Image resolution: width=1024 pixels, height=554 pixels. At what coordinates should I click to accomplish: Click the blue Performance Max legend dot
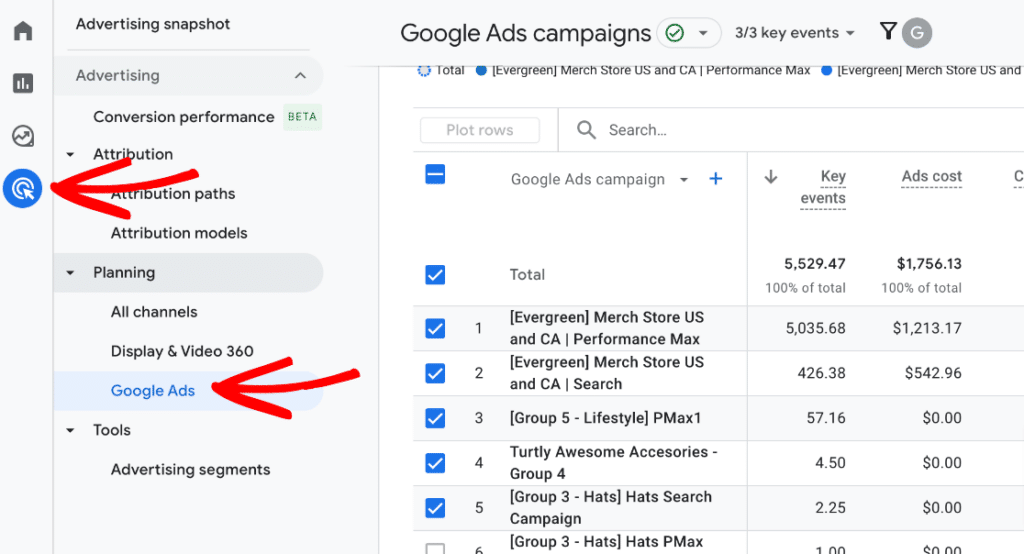tap(482, 71)
